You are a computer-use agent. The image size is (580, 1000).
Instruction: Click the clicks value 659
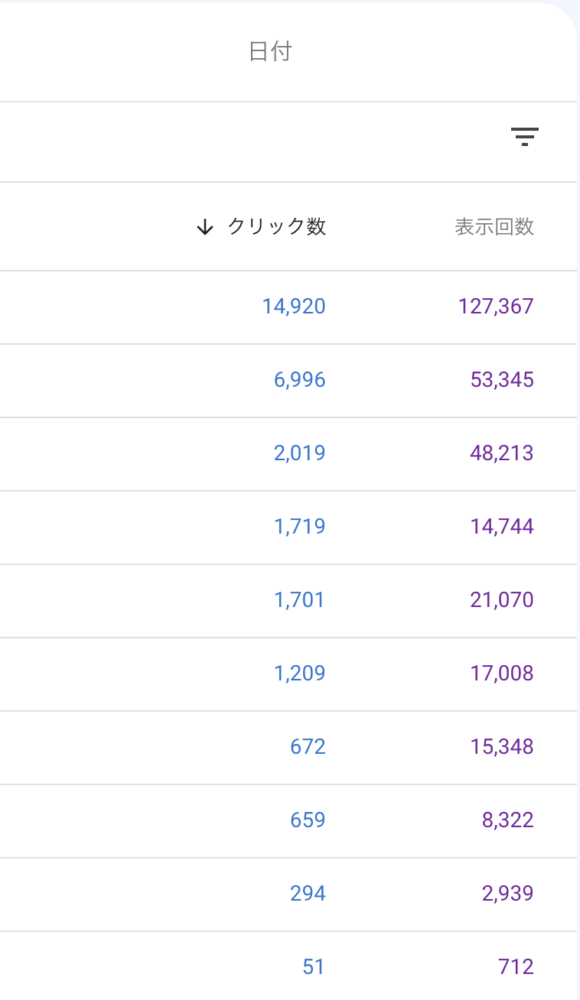(308, 820)
